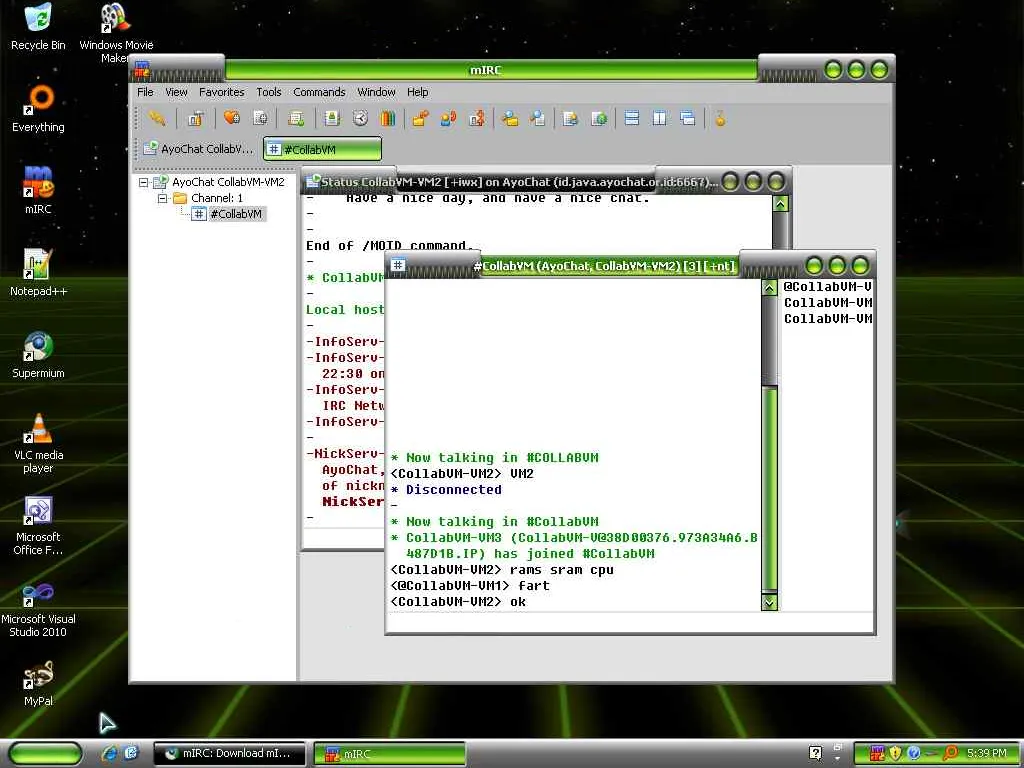Collapse the AyoChat CollabVM-VM2 tree node
This screenshot has height=768, width=1024.
143,182
